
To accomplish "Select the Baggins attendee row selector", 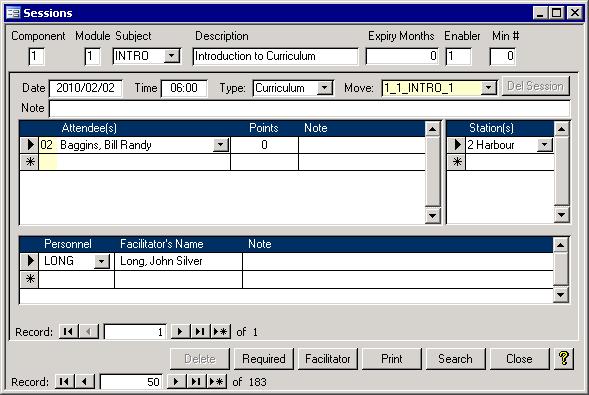I will pos(29,145).
